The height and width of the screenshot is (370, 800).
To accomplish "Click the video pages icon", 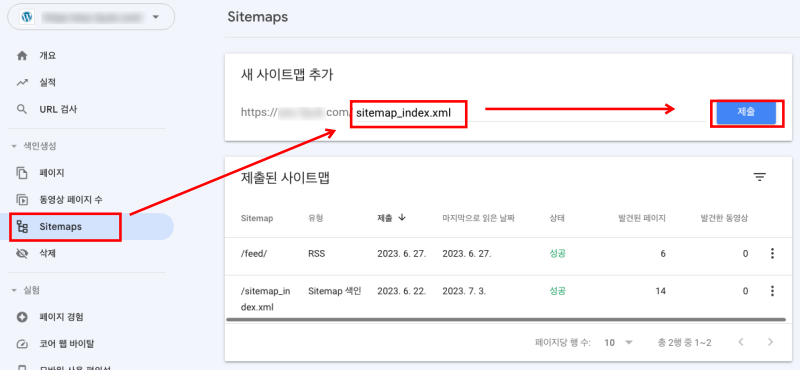I will tap(22, 200).
